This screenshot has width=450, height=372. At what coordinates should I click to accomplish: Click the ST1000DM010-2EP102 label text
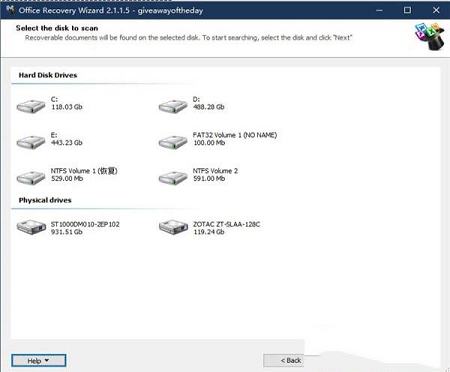coord(85,224)
